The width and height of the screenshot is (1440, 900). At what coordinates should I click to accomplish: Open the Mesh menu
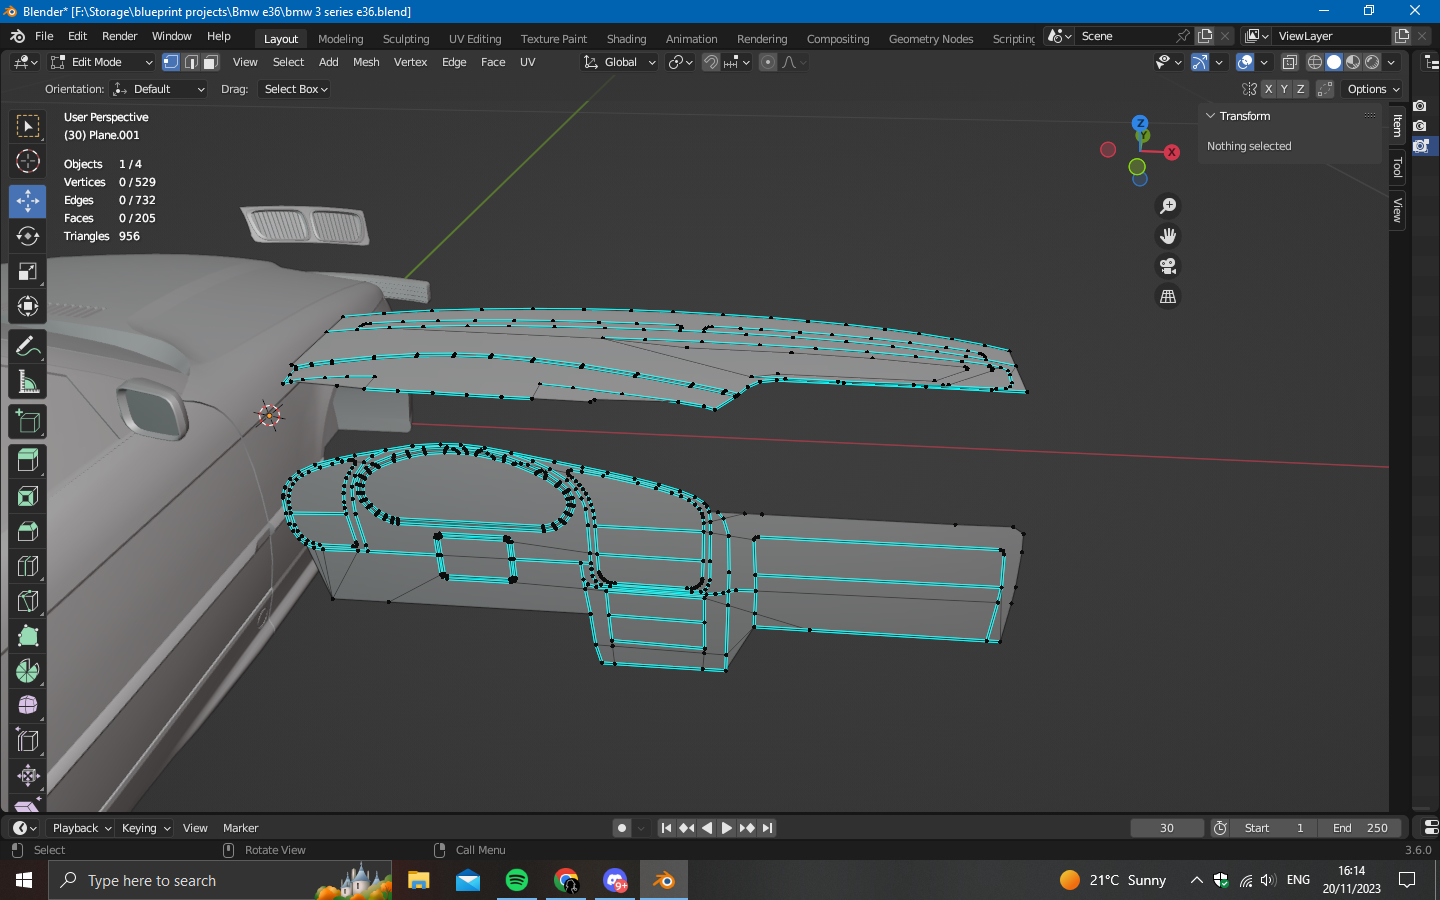click(366, 62)
